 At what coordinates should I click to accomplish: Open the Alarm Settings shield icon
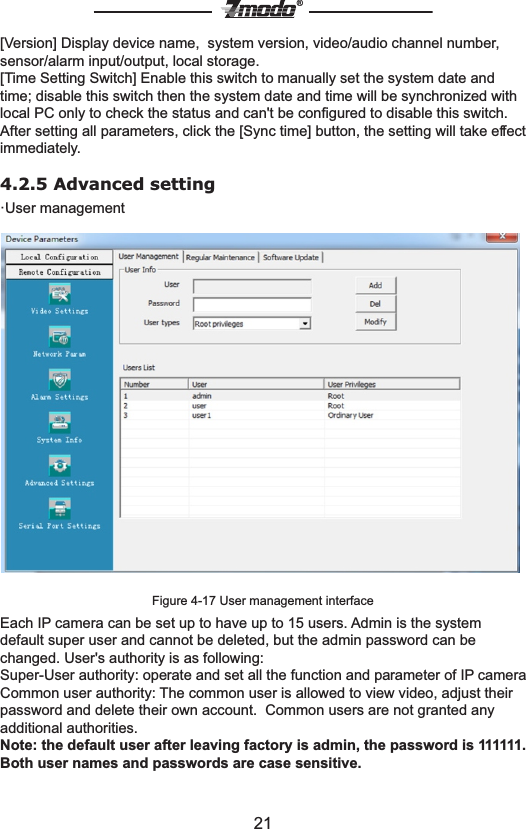[x=60, y=380]
